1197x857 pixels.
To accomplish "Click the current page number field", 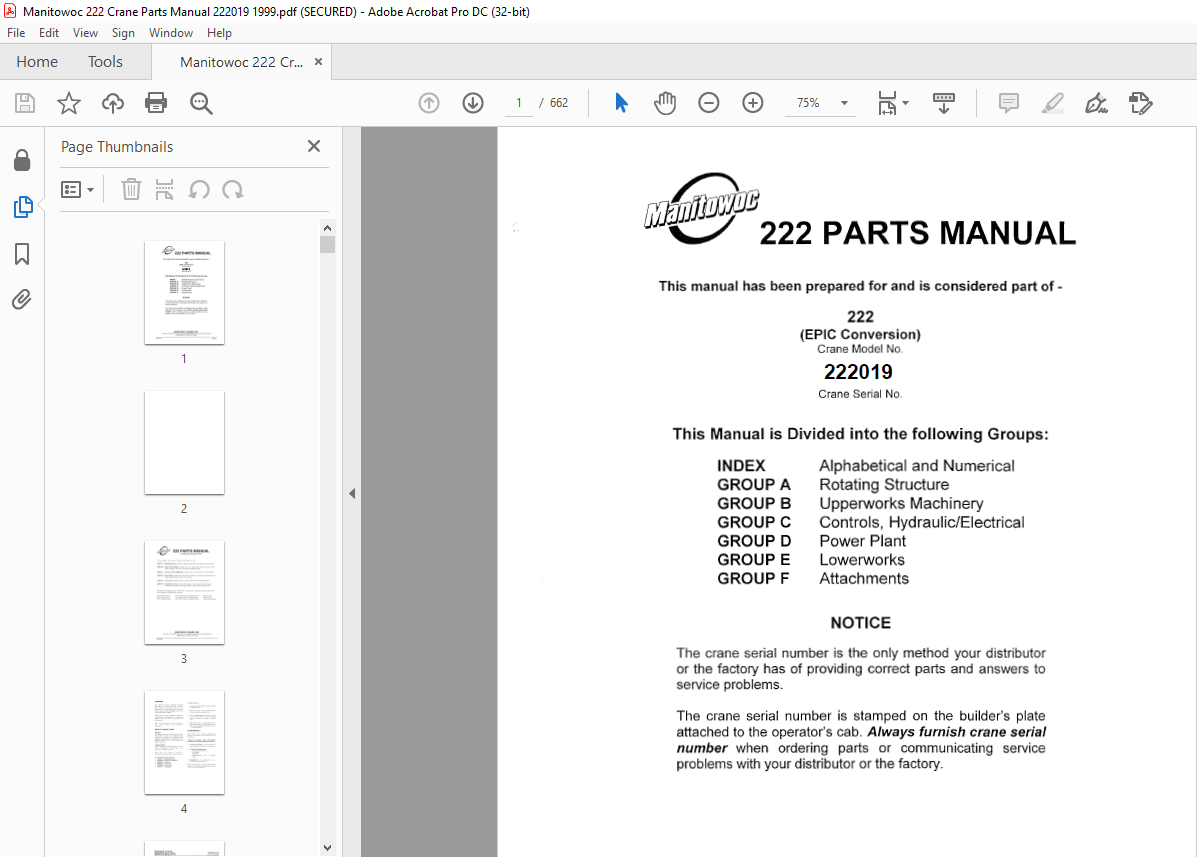I will [519, 103].
